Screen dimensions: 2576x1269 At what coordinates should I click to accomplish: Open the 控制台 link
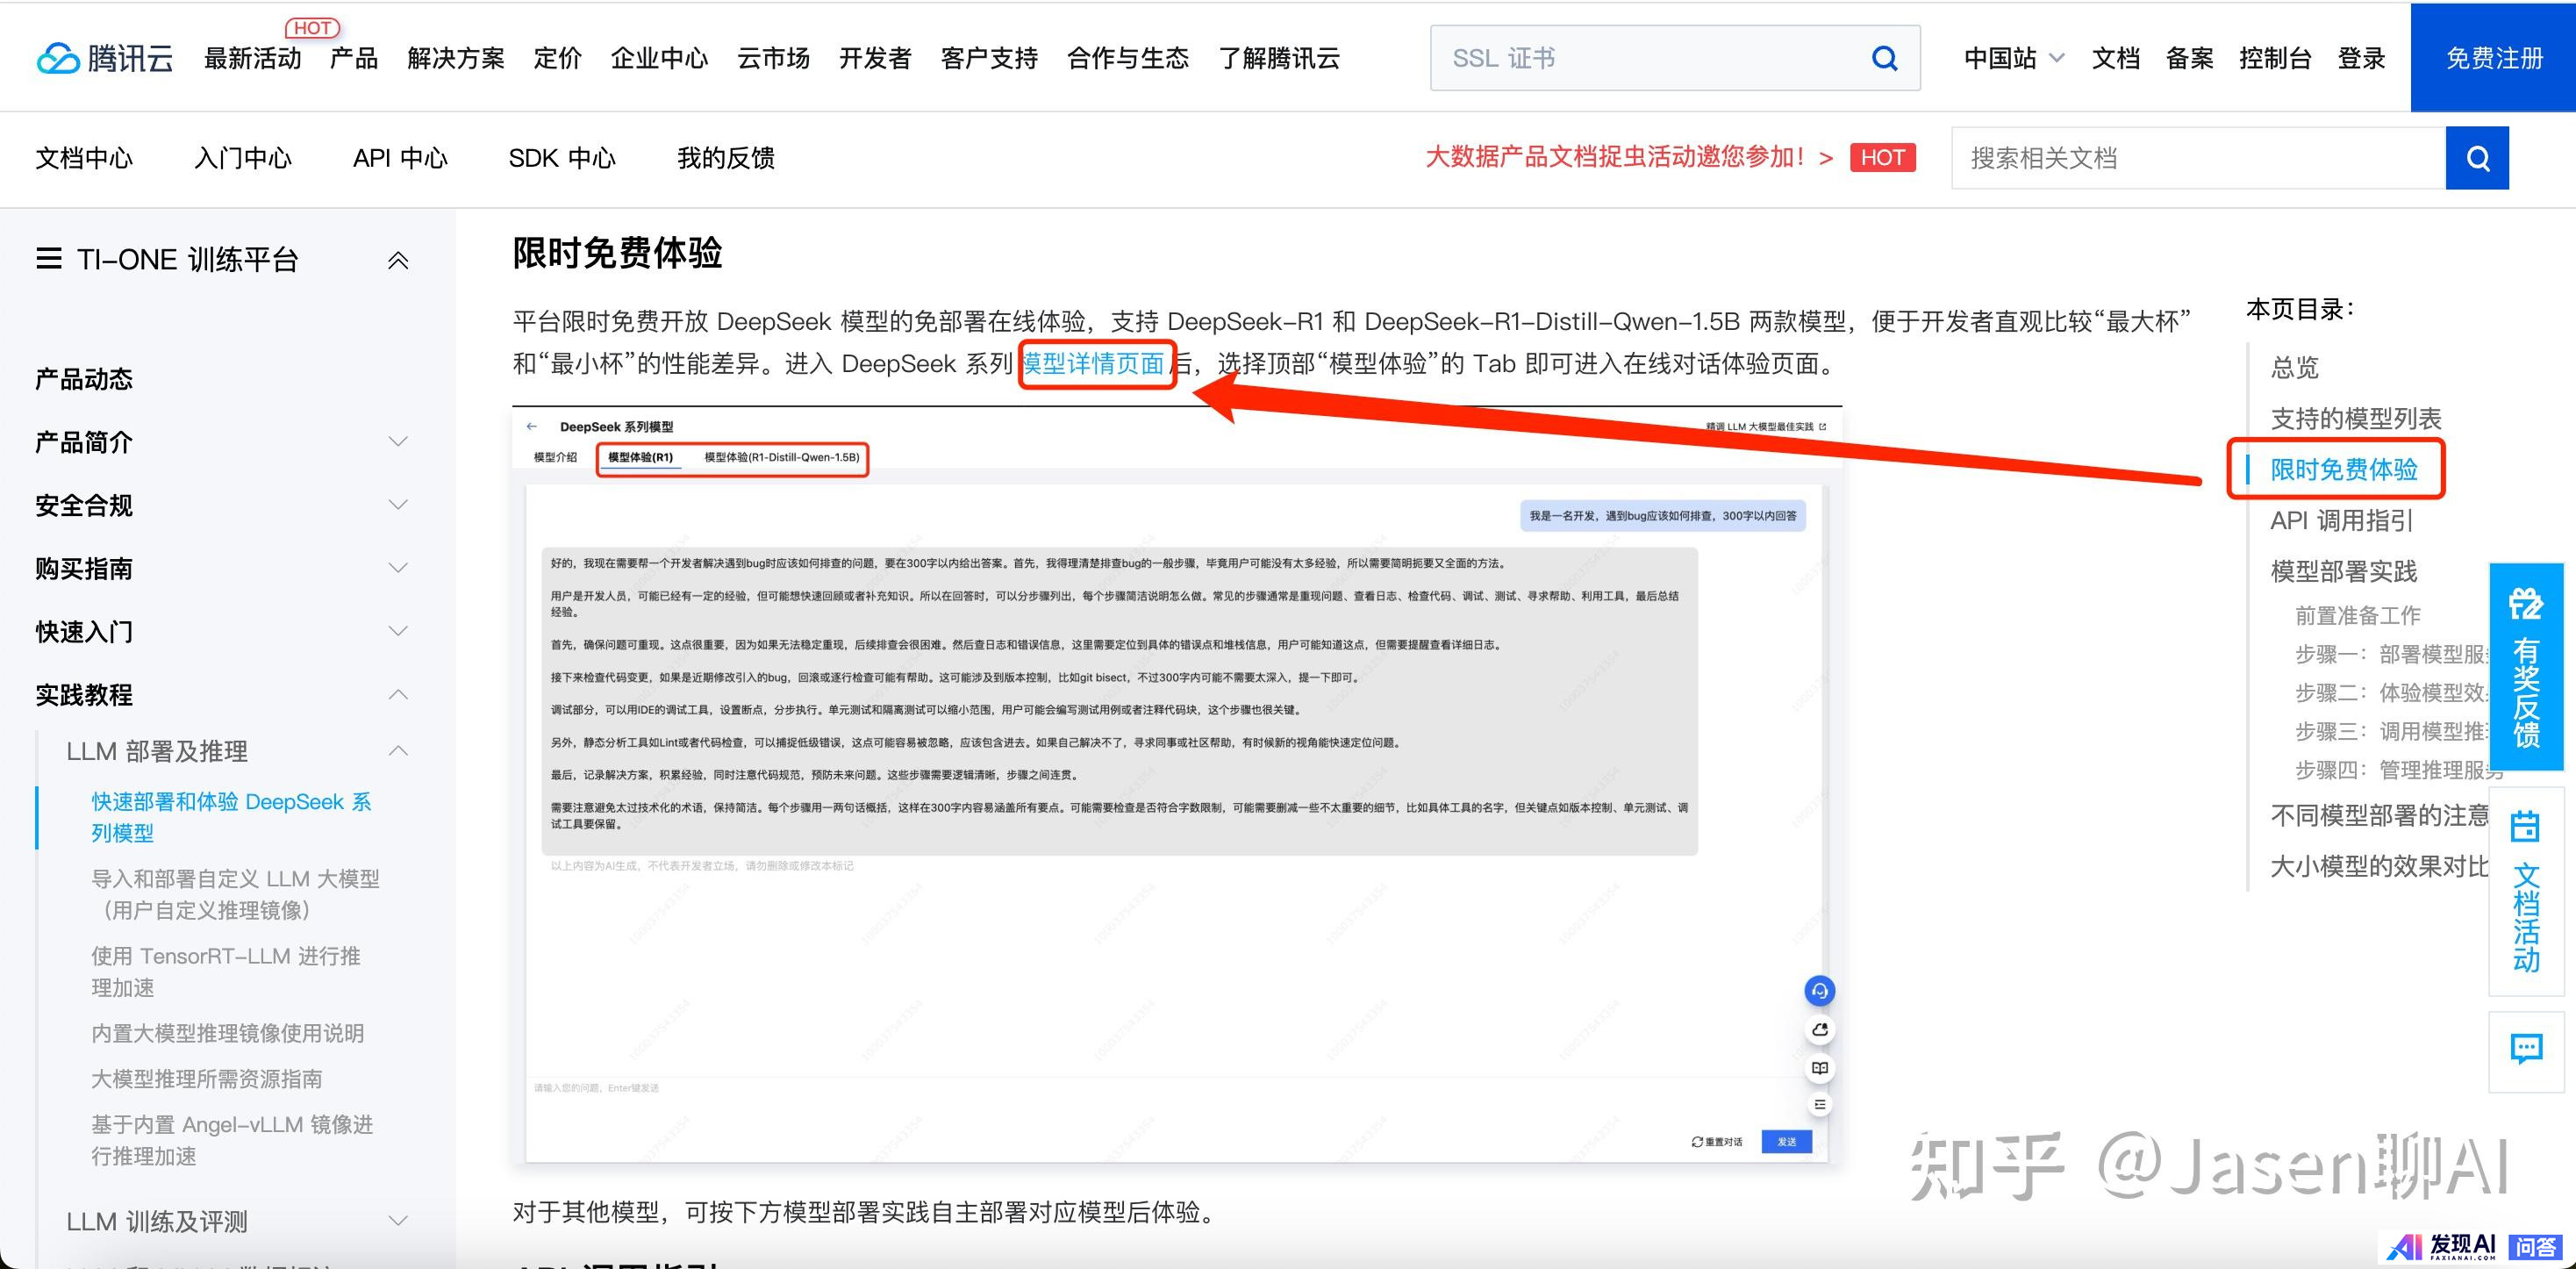tap(2275, 58)
